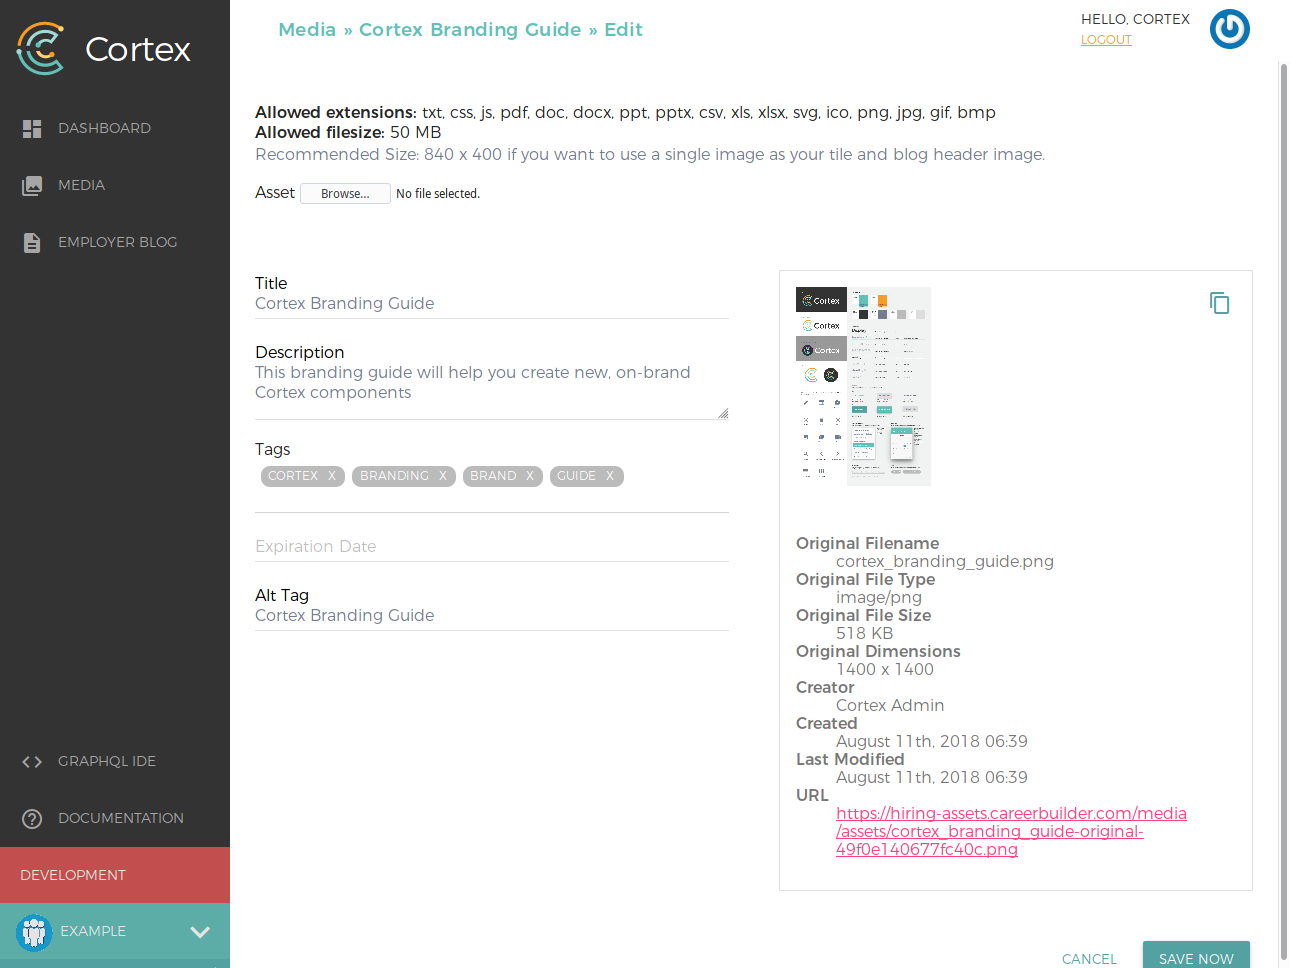Viewport: 1290px width, 968px height.
Task: Click the Media image icon in the sidebar
Action: point(31,184)
